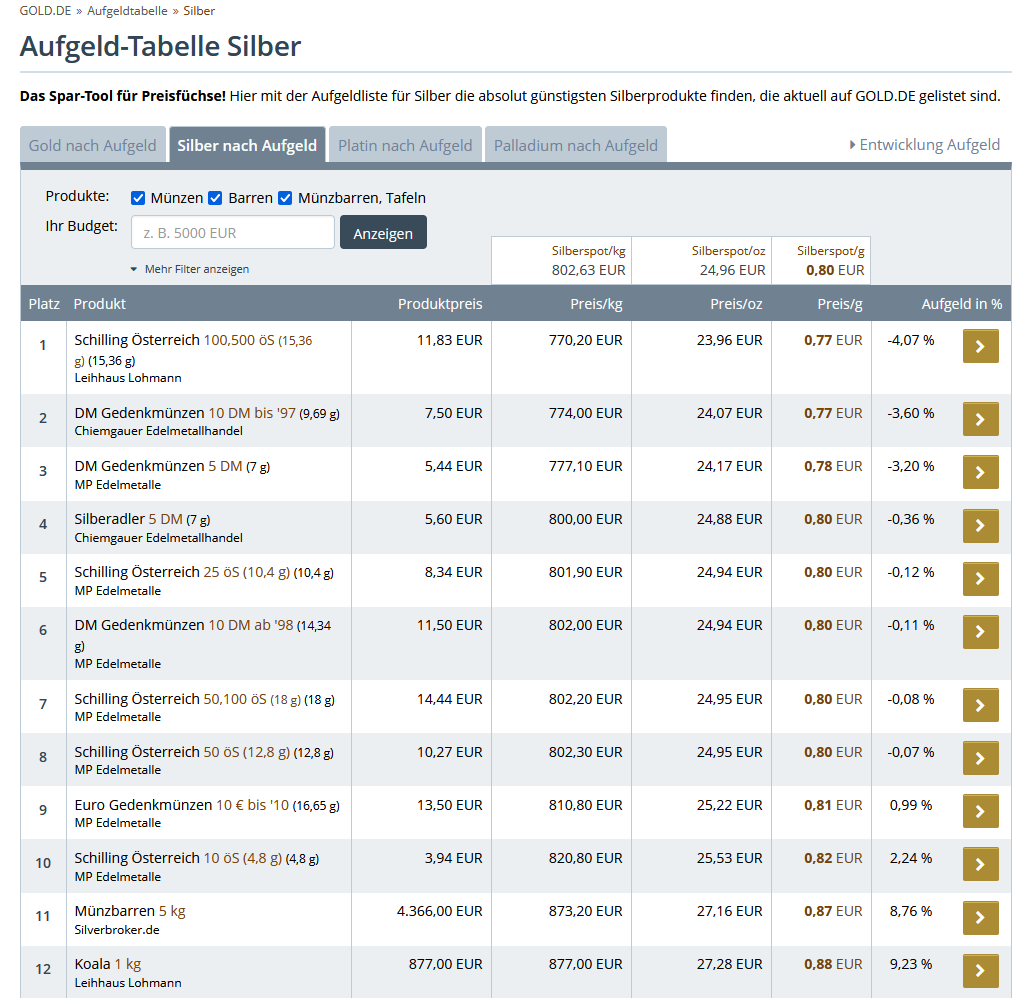Open Schilling Österreich 10 öS (4,8 g) product

[197, 858]
